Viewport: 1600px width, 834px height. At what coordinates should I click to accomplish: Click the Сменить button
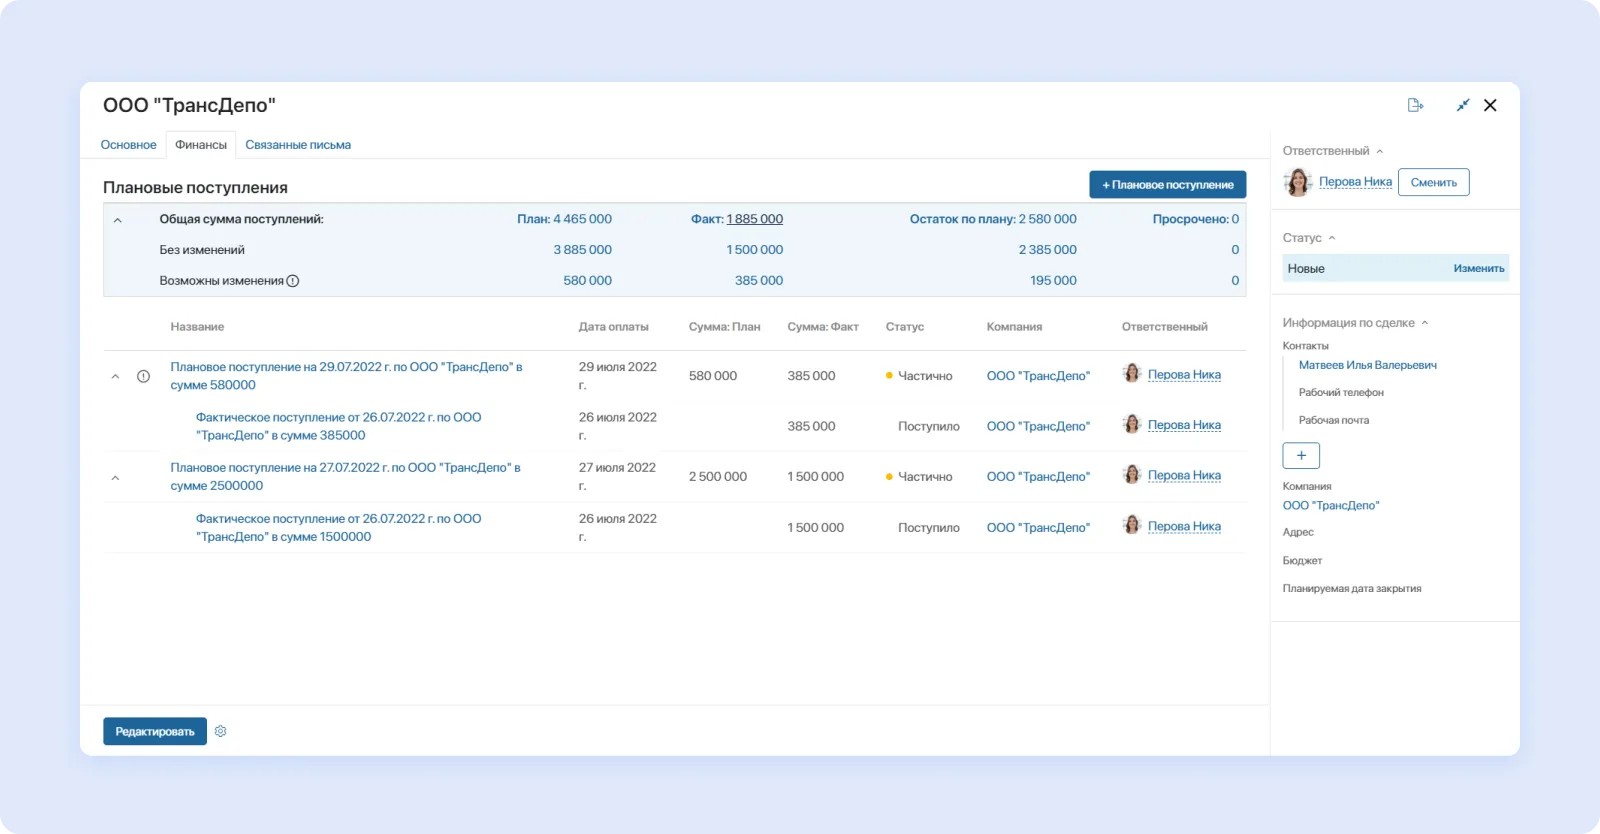(x=1433, y=182)
